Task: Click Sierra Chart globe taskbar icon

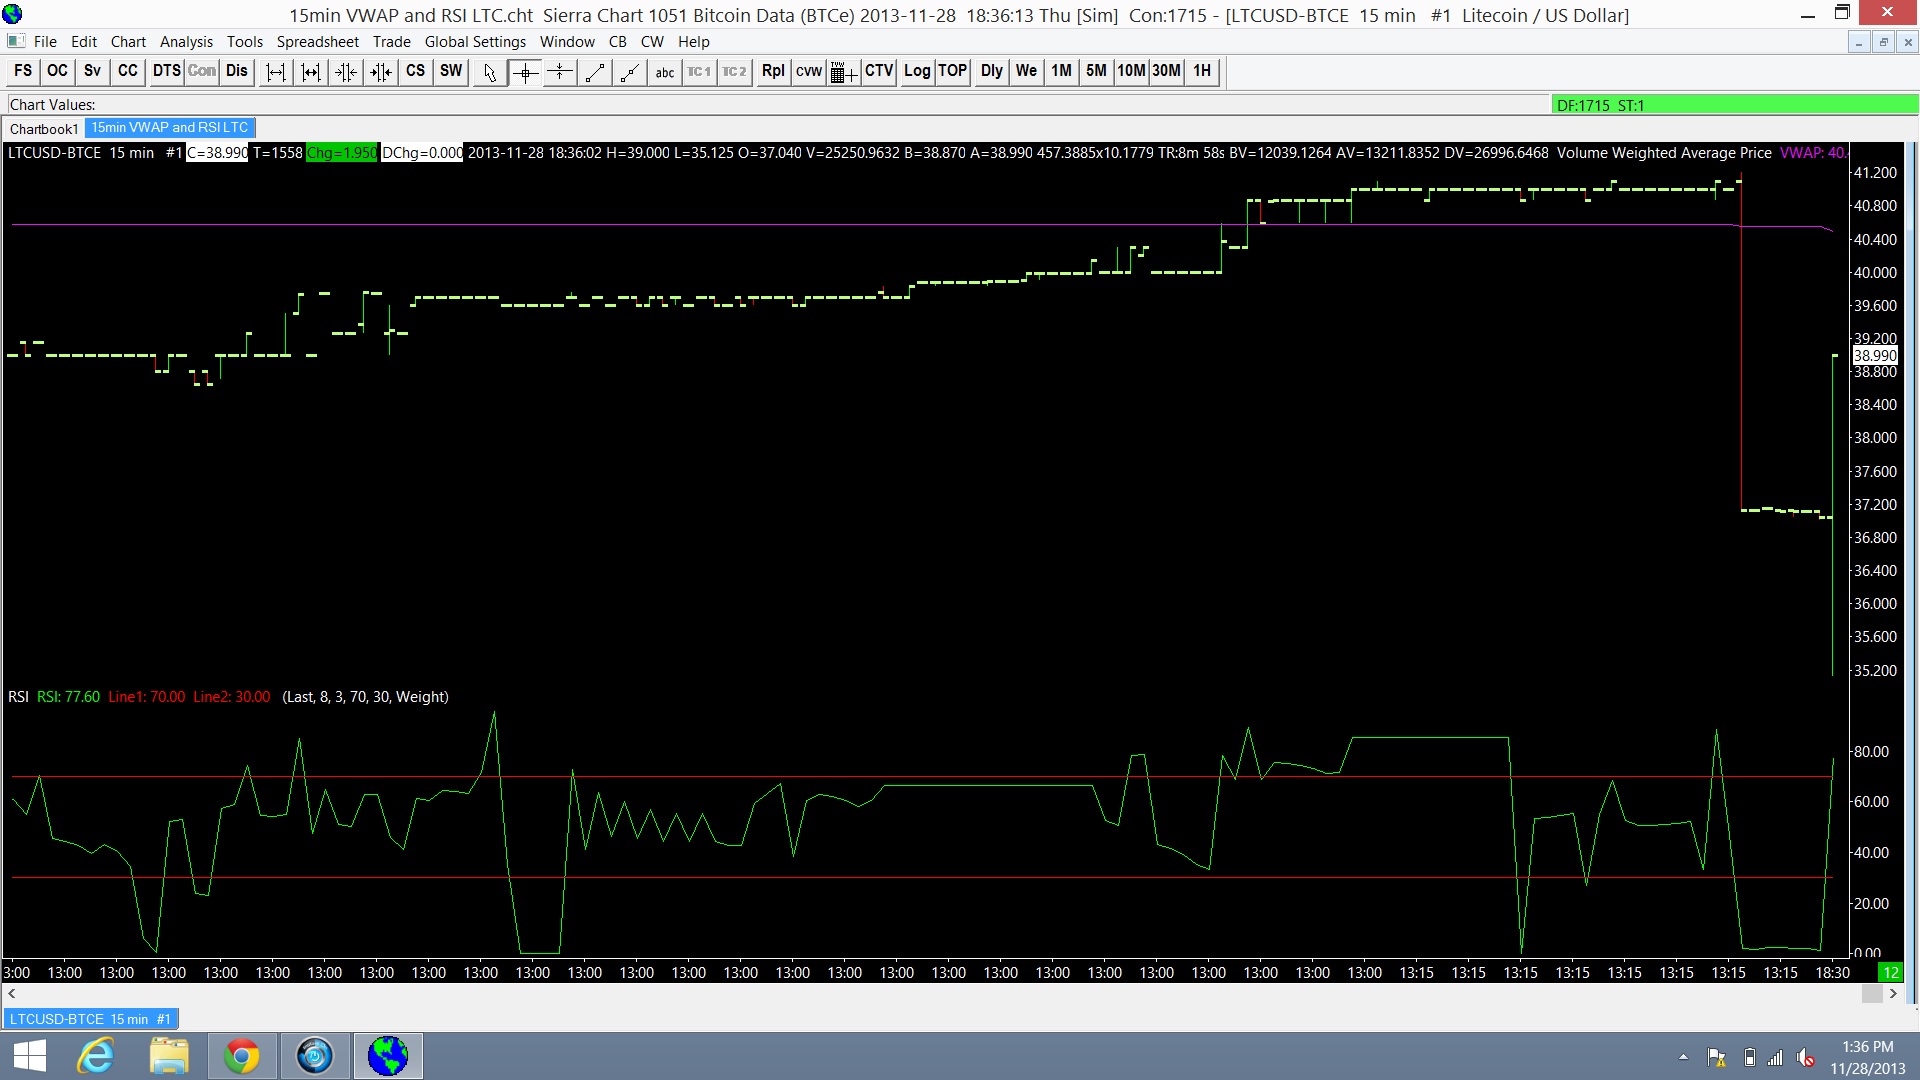Action: coord(388,1056)
